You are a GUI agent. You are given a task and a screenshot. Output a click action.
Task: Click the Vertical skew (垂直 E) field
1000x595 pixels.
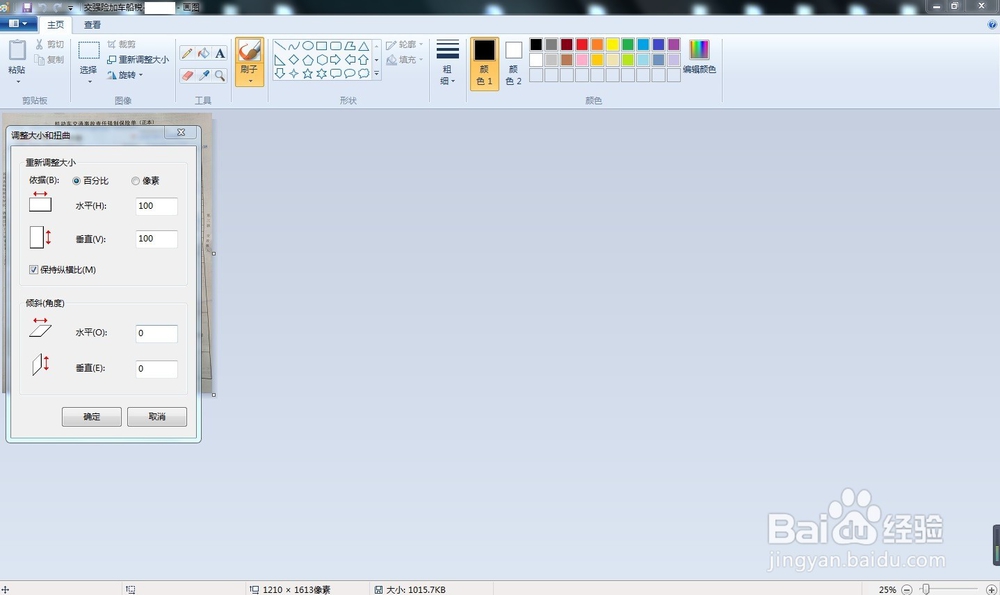coord(156,369)
